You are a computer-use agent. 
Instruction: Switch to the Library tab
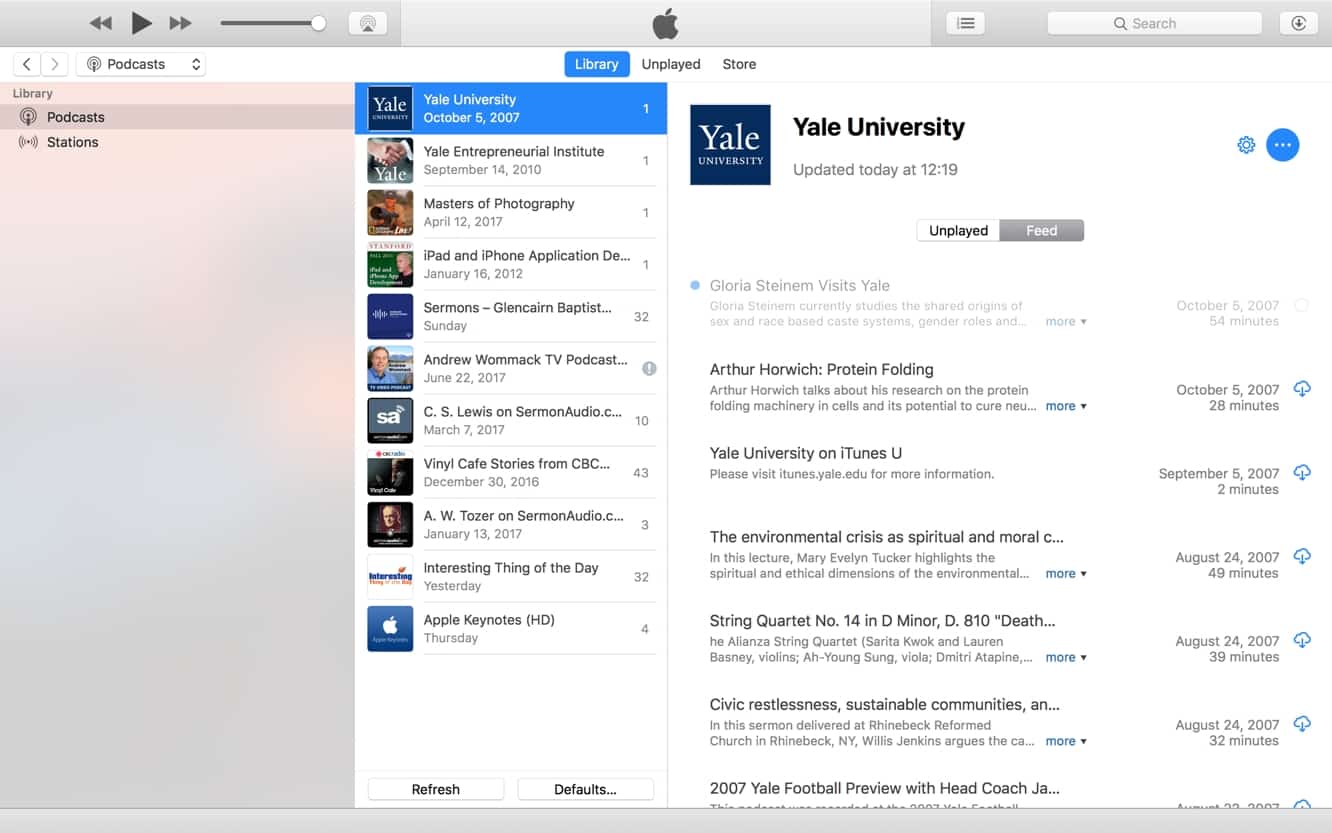(x=597, y=64)
